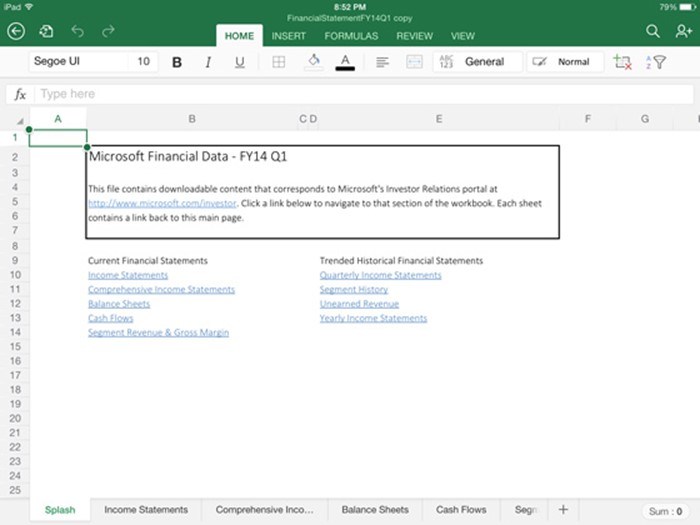
Task: Click the merge cells icon
Action: click(x=414, y=62)
